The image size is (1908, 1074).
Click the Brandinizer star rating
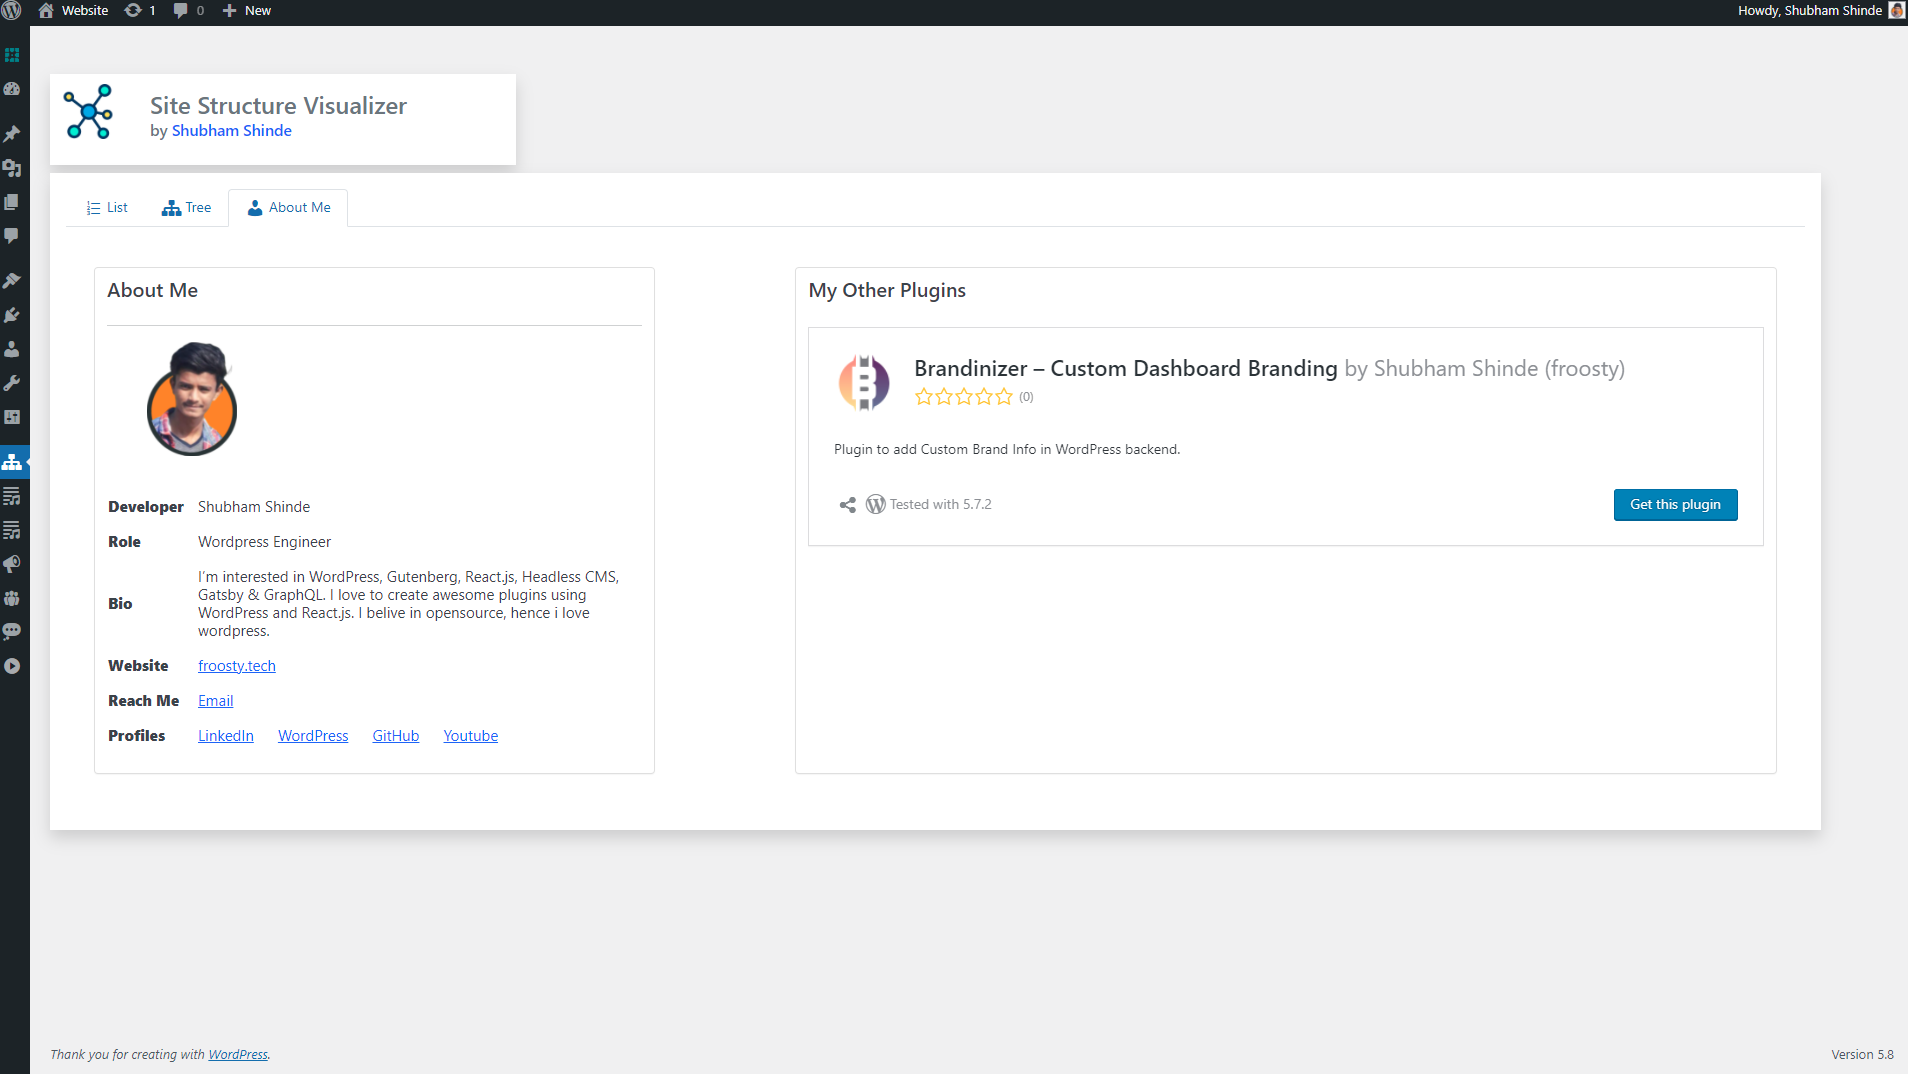(964, 397)
